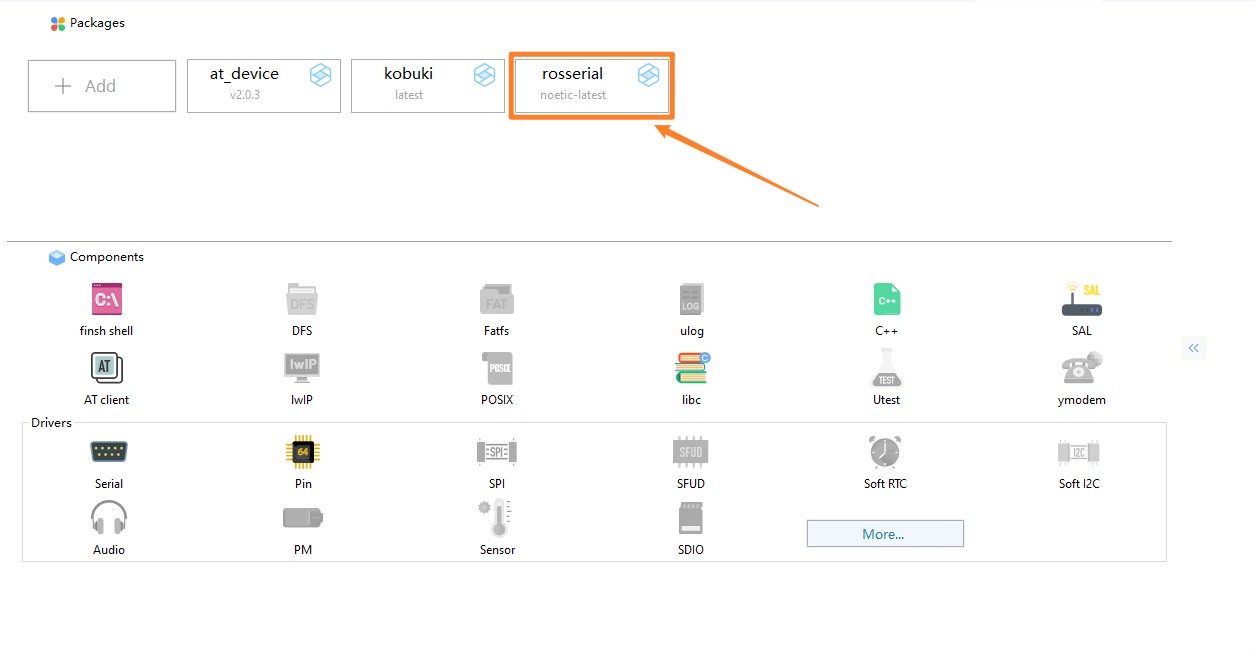
Task: Select the Soft I2C driver icon
Action: point(1079,452)
